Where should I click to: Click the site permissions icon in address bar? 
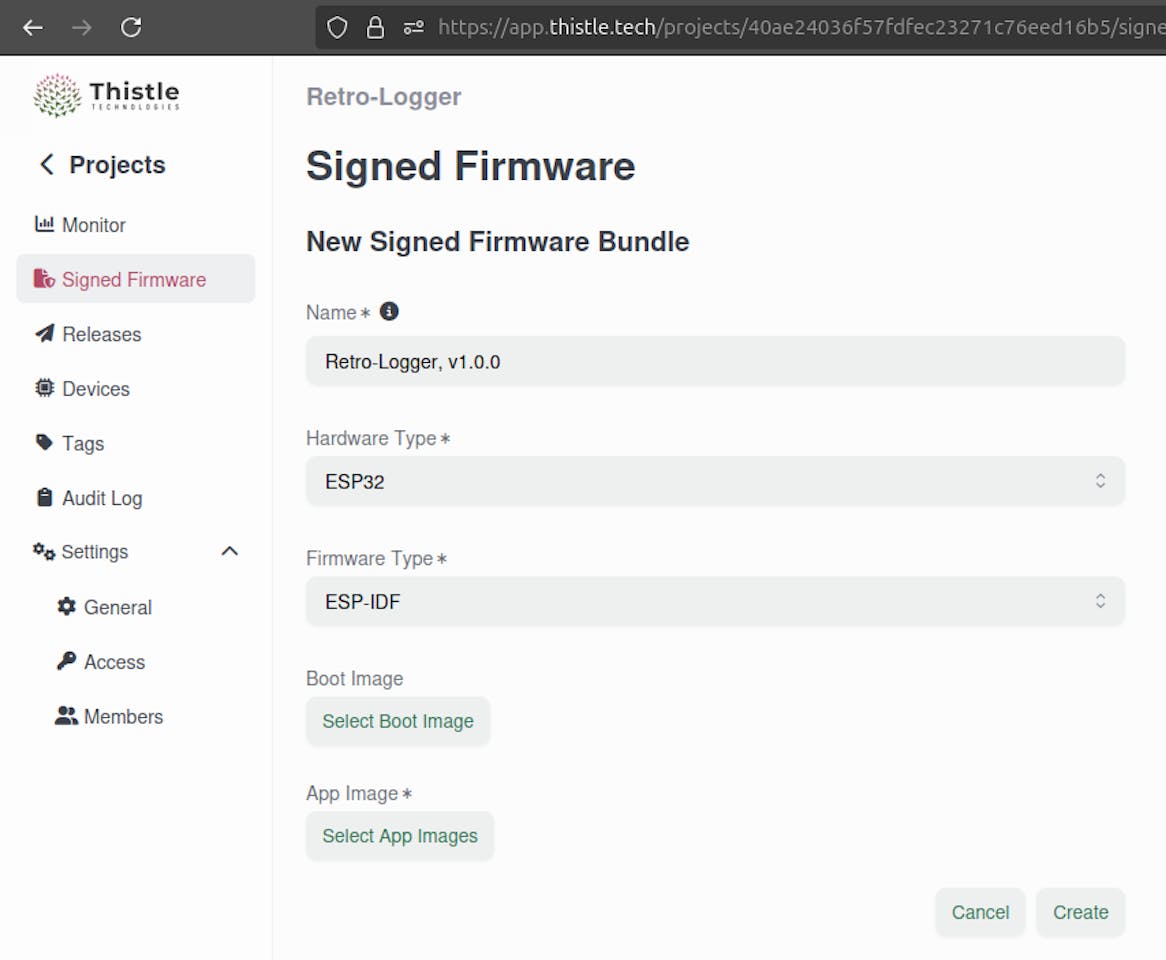tap(413, 27)
